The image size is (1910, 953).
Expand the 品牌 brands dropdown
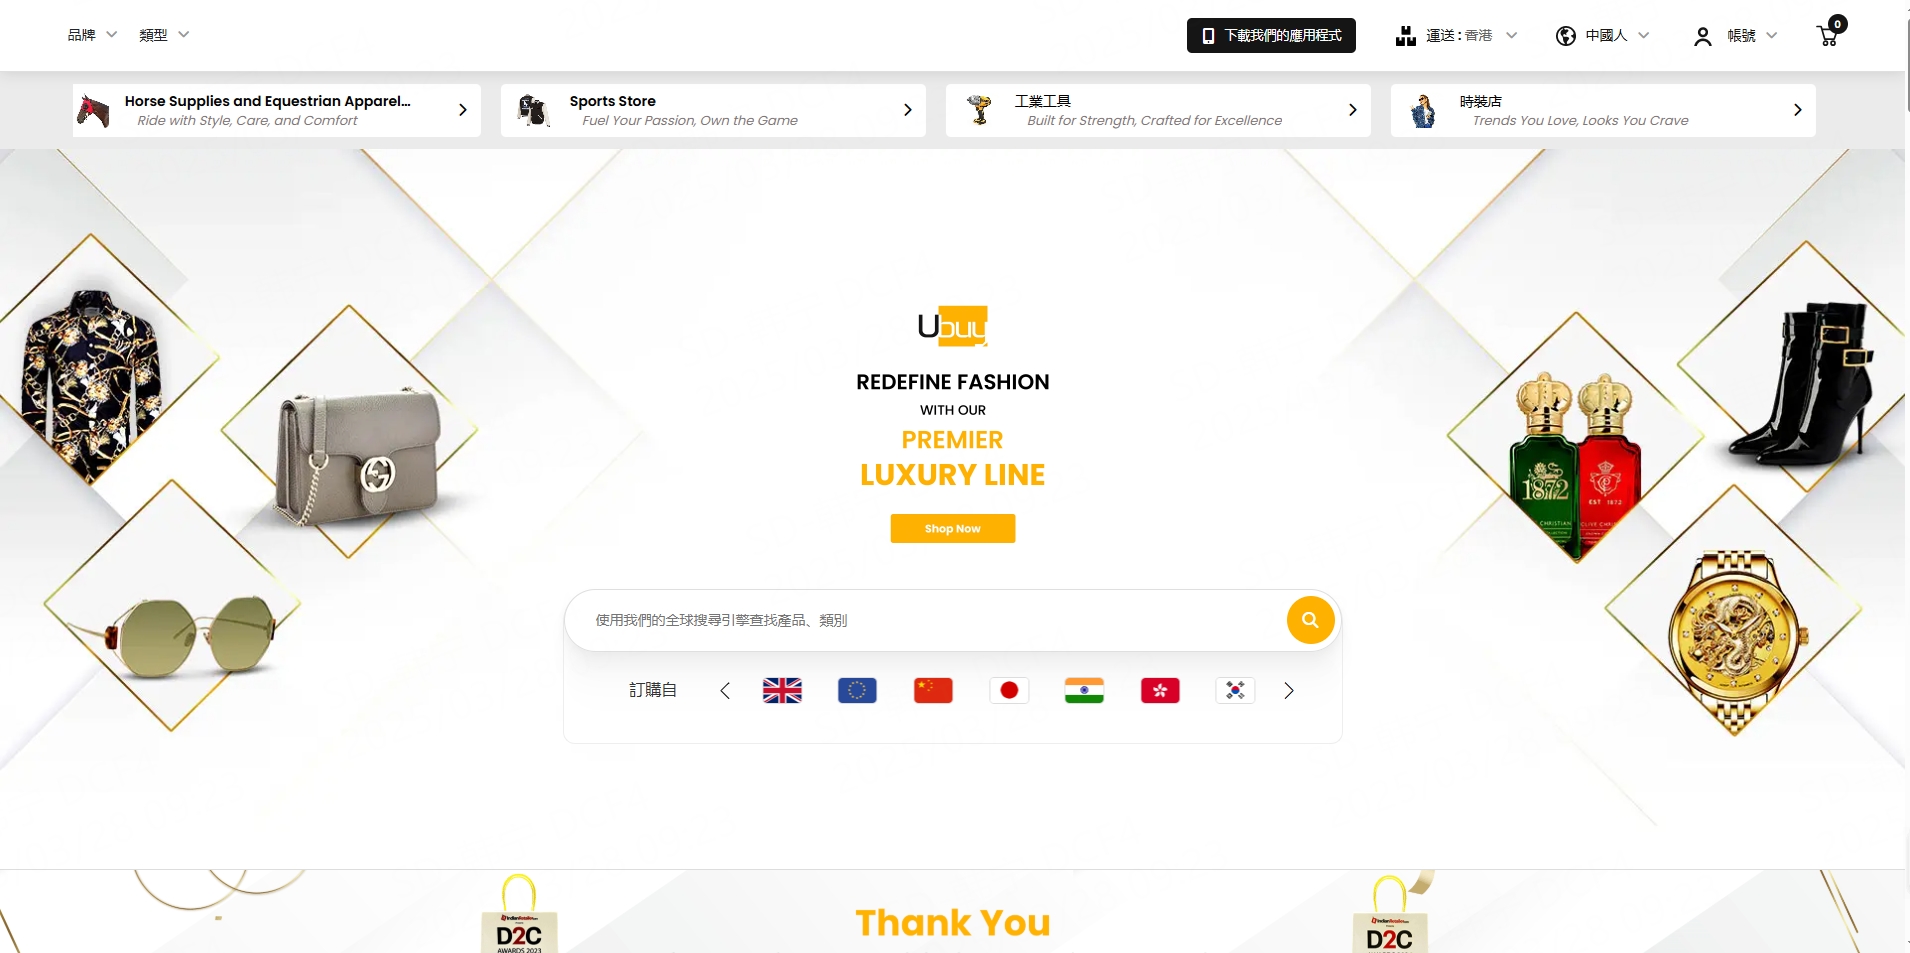tap(92, 35)
